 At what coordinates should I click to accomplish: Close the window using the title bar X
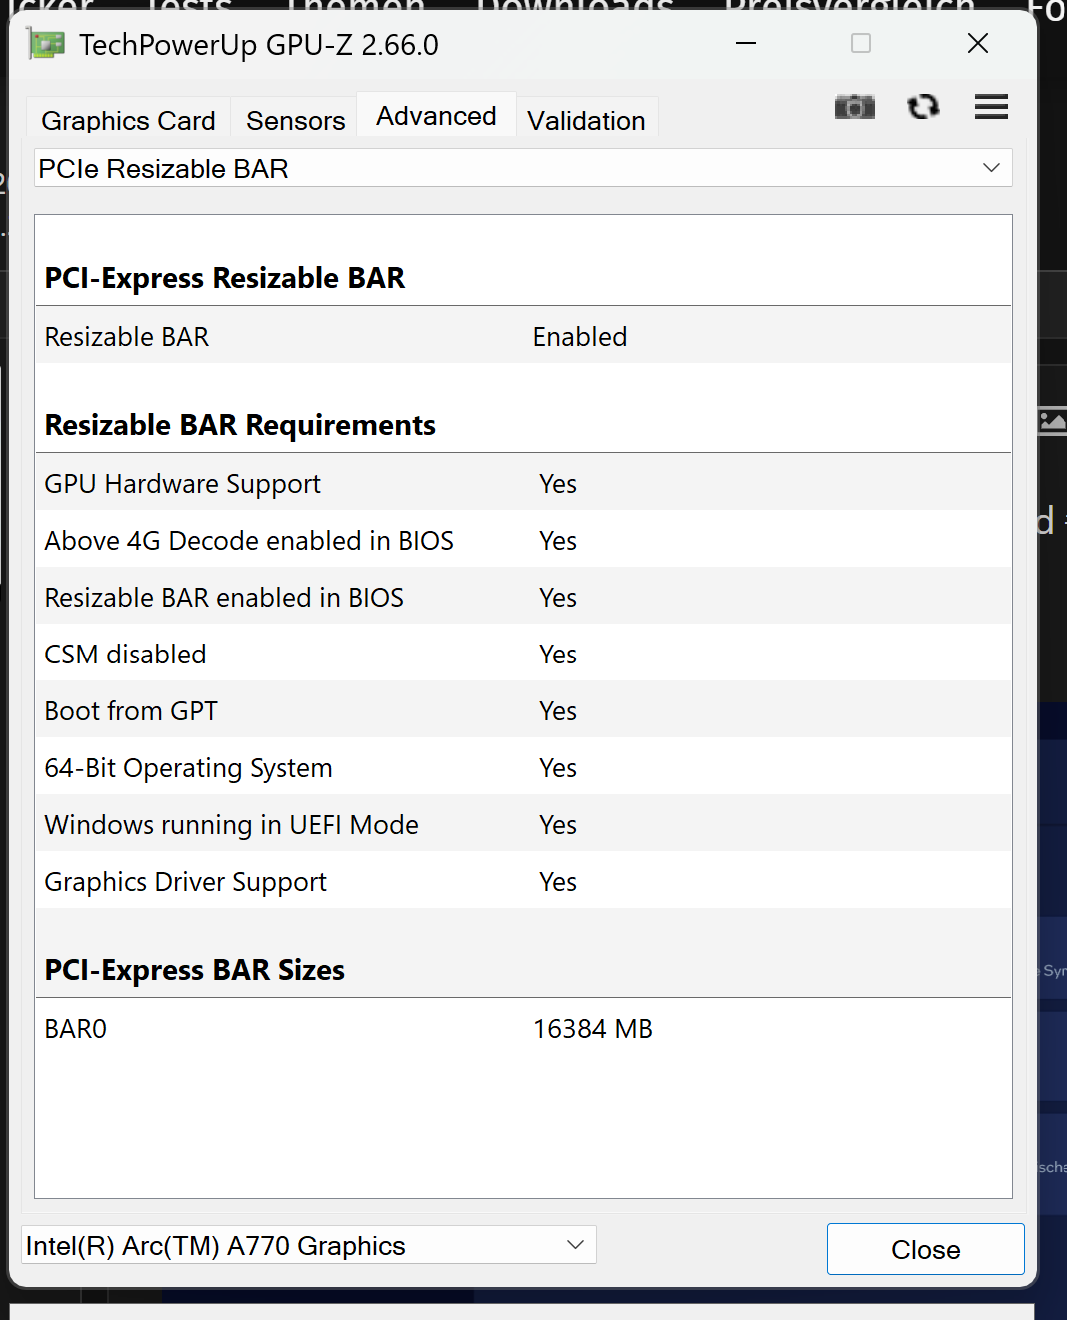pyautogui.click(x=977, y=44)
